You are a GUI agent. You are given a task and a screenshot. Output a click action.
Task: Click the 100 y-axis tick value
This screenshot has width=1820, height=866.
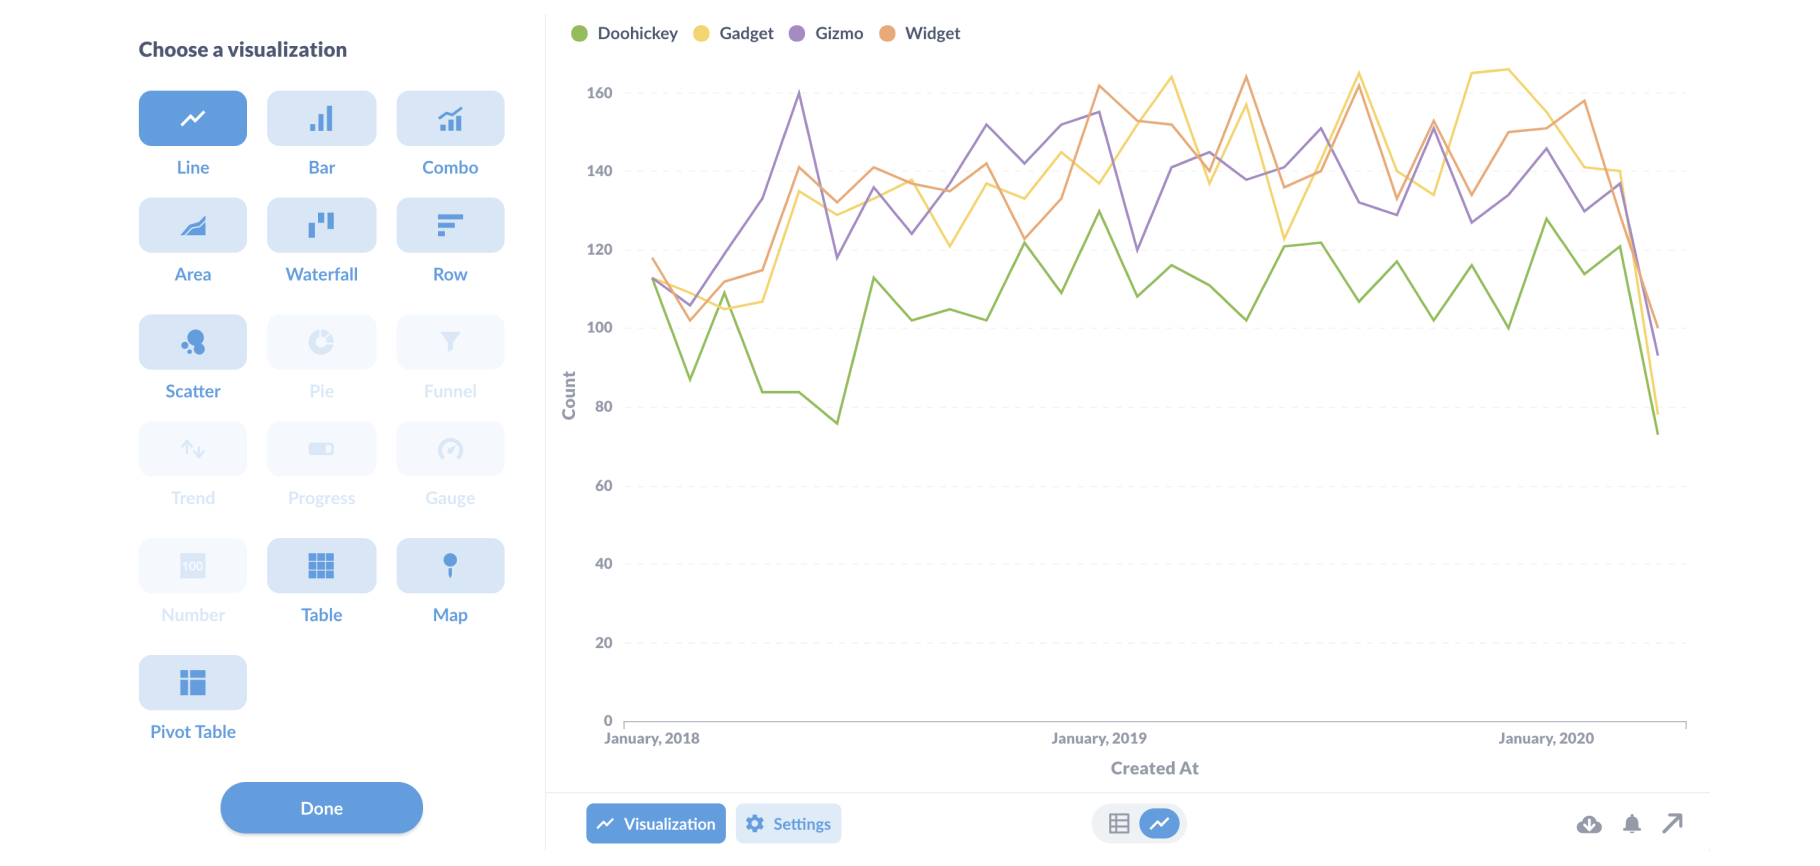click(x=600, y=328)
